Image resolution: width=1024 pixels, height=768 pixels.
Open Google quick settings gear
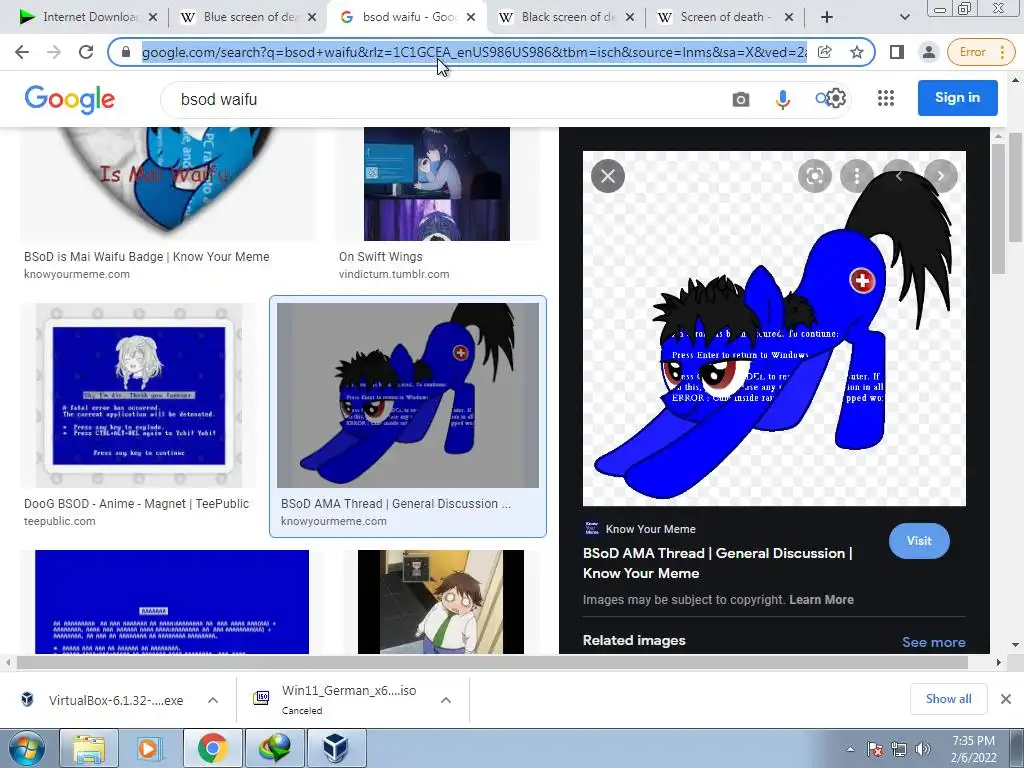tap(837, 99)
